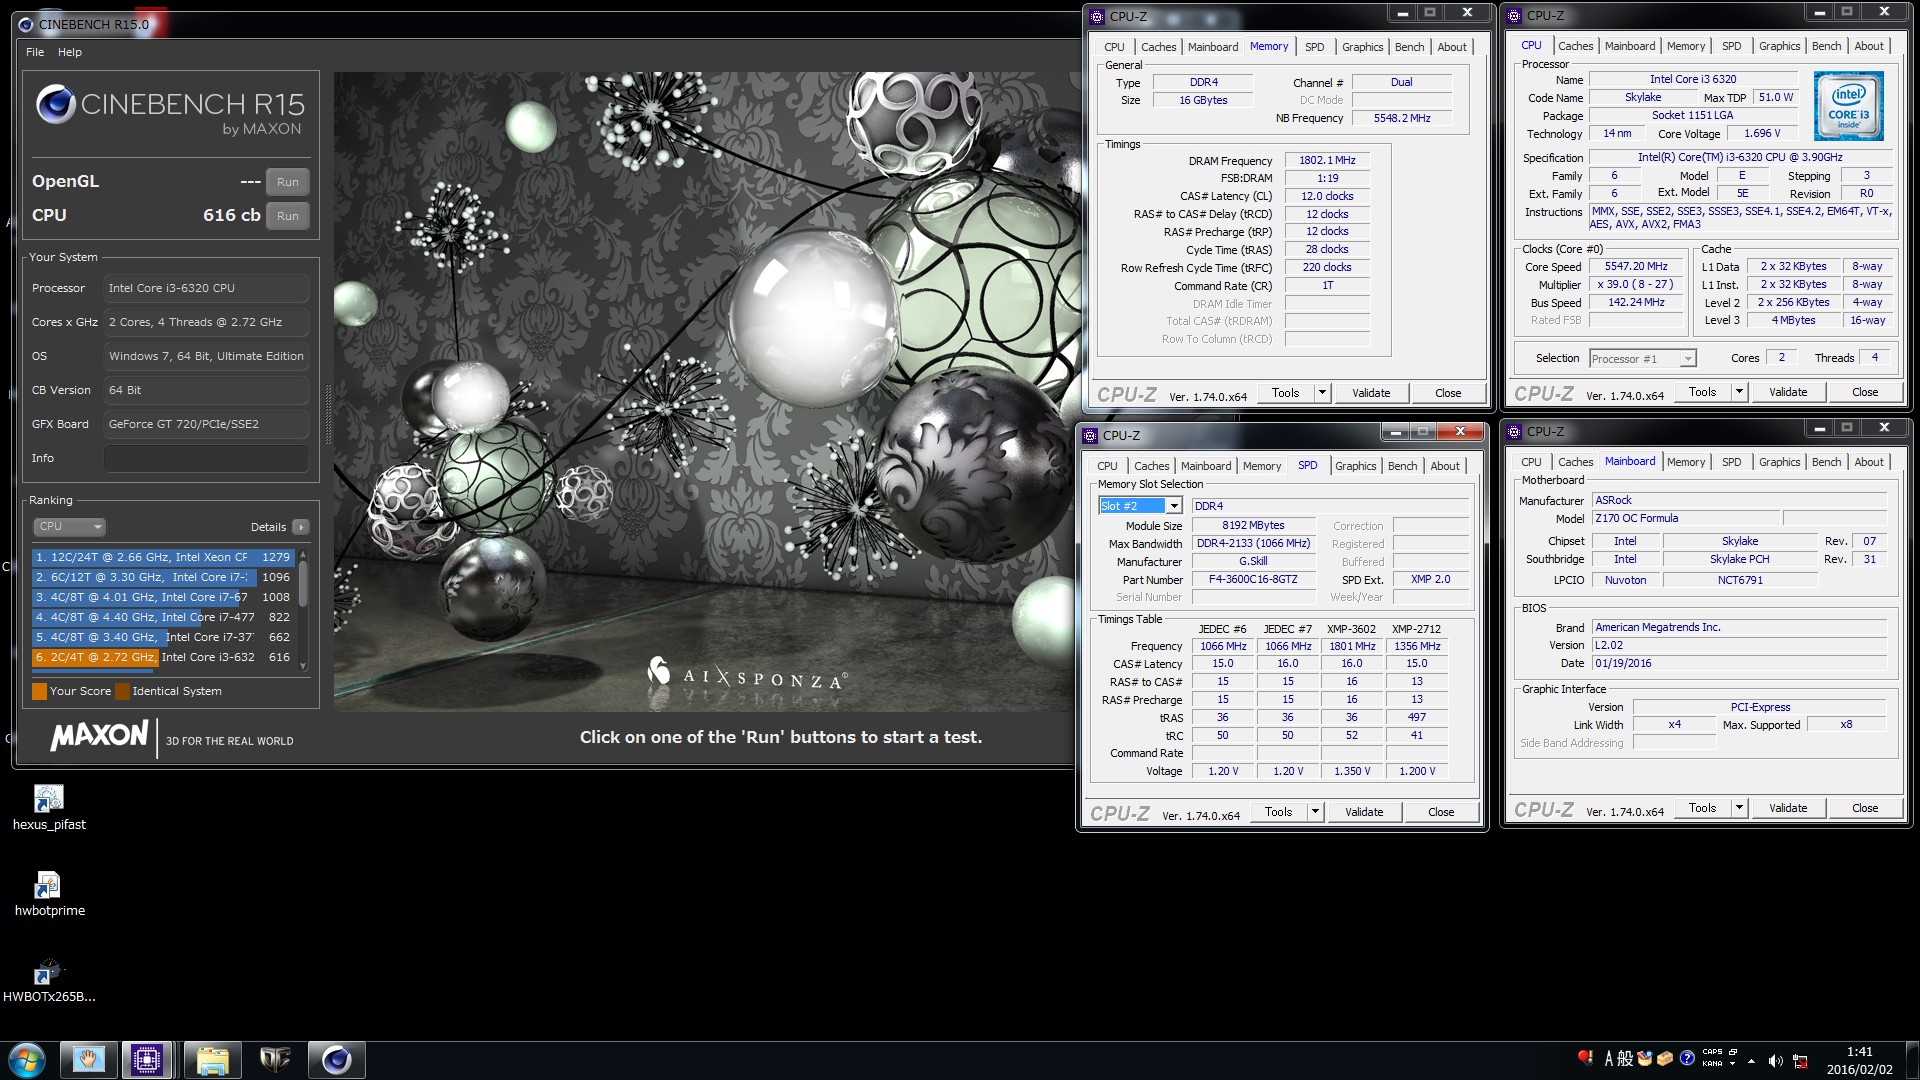
Task: Click the Cinebench panel splitter grip handle
Action: tap(327, 415)
